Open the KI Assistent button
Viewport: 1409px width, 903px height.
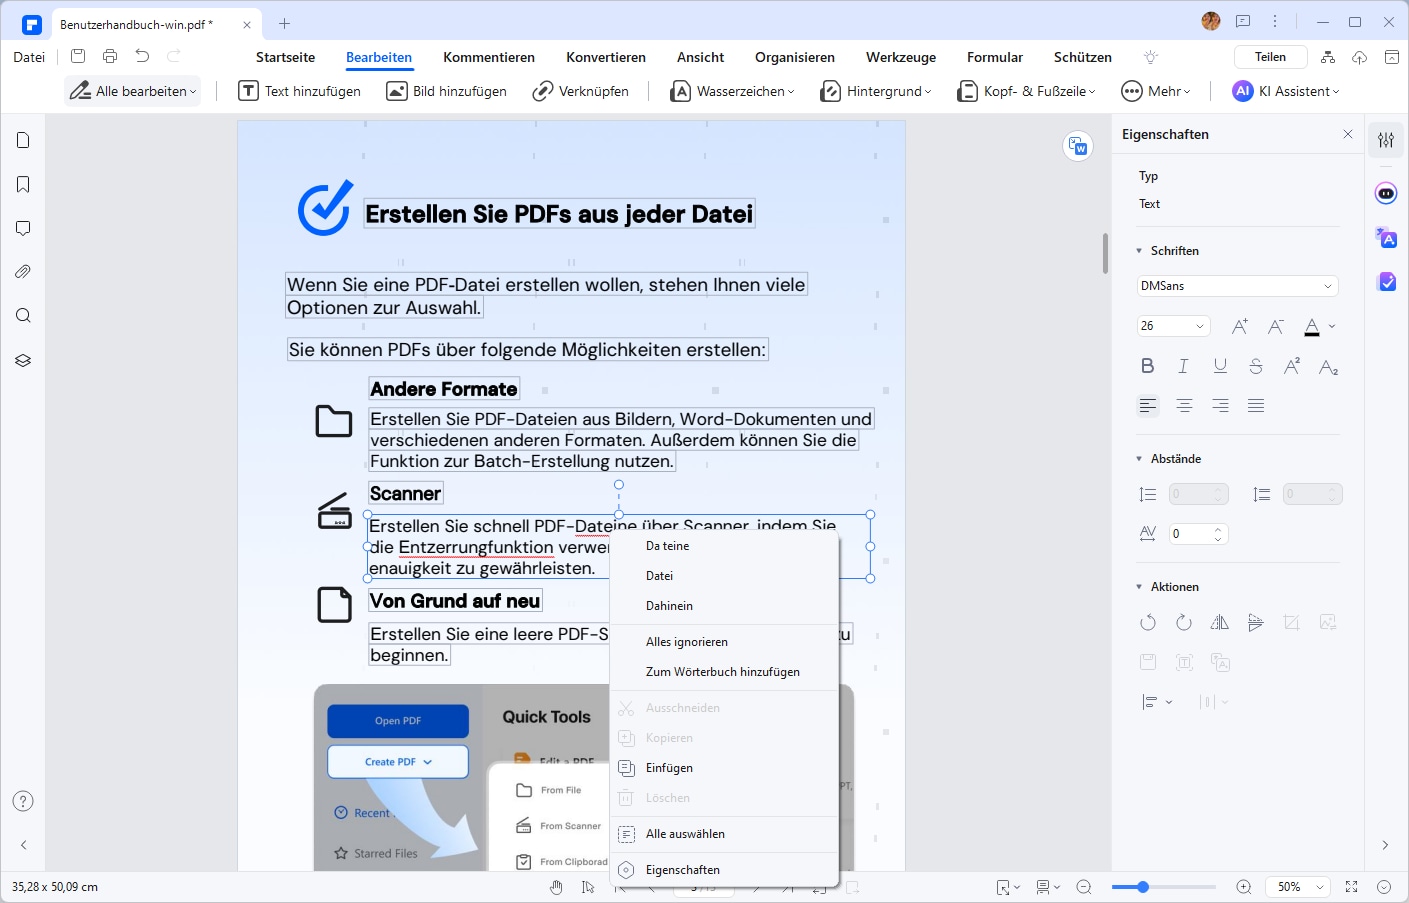click(x=1286, y=91)
